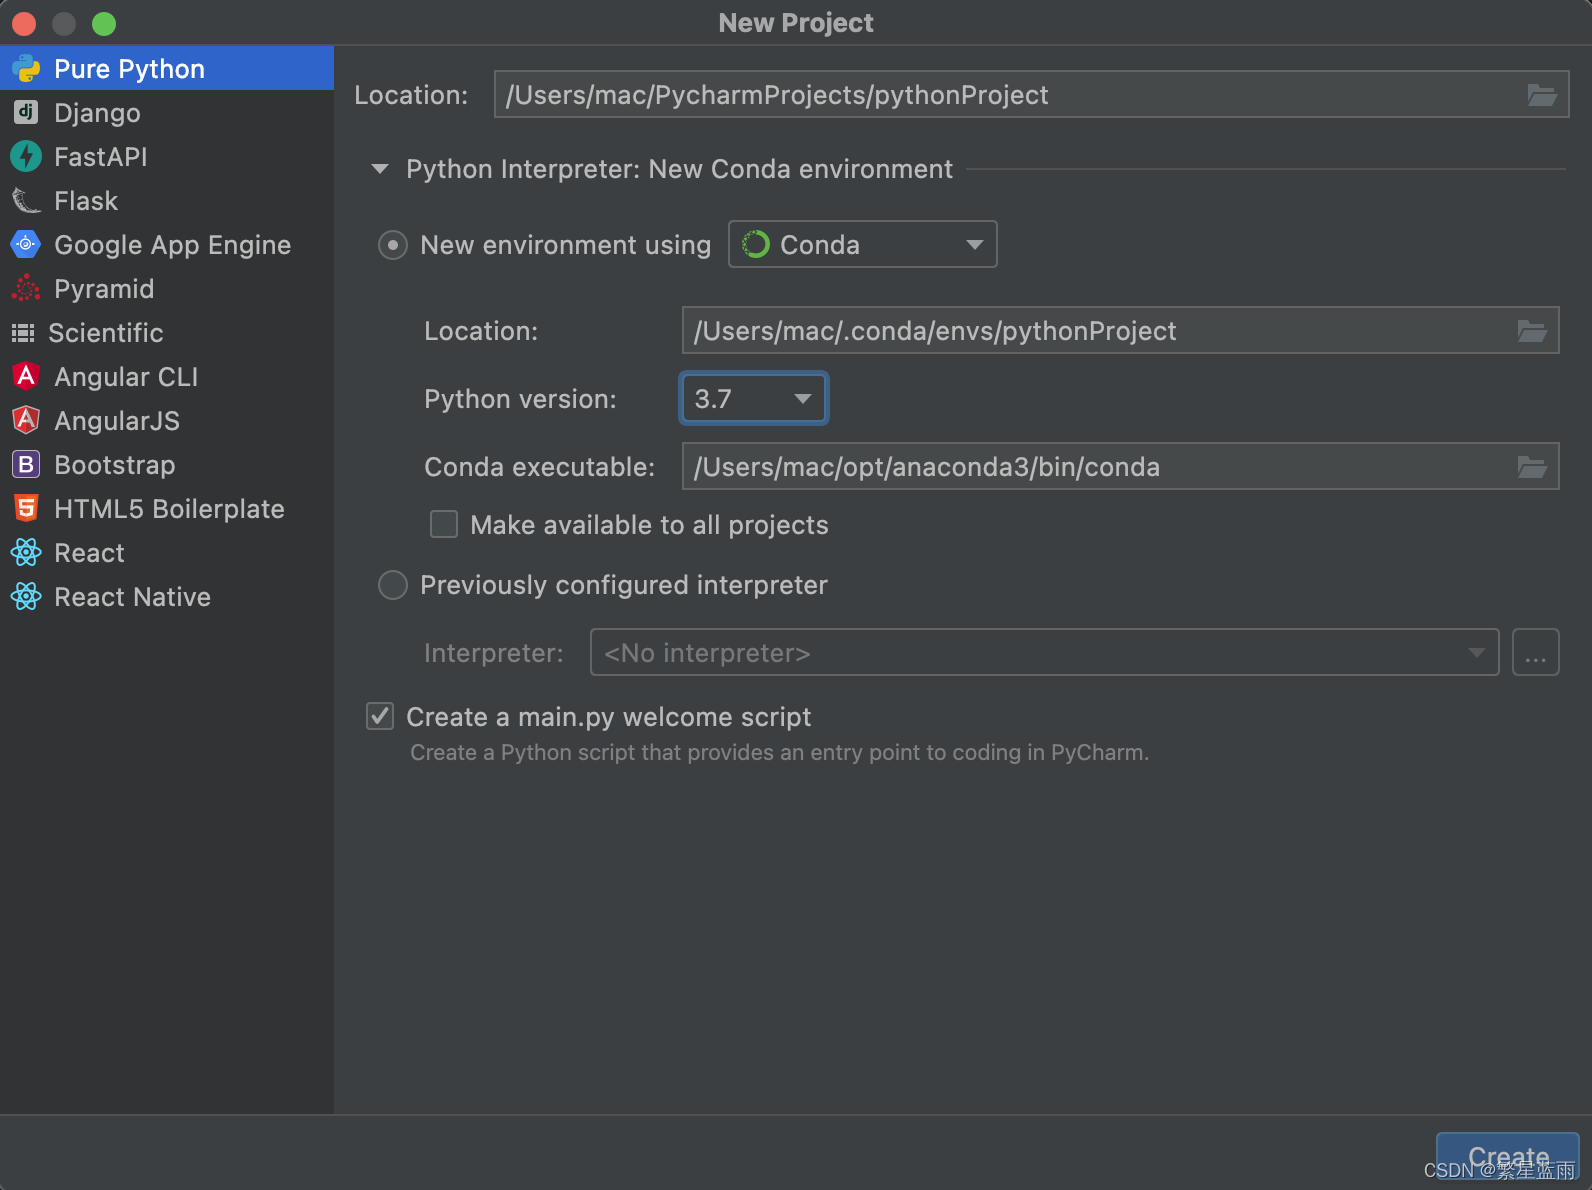The image size is (1592, 1190).
Task: Click the React Native atom icon
Action: click(26, 596)
